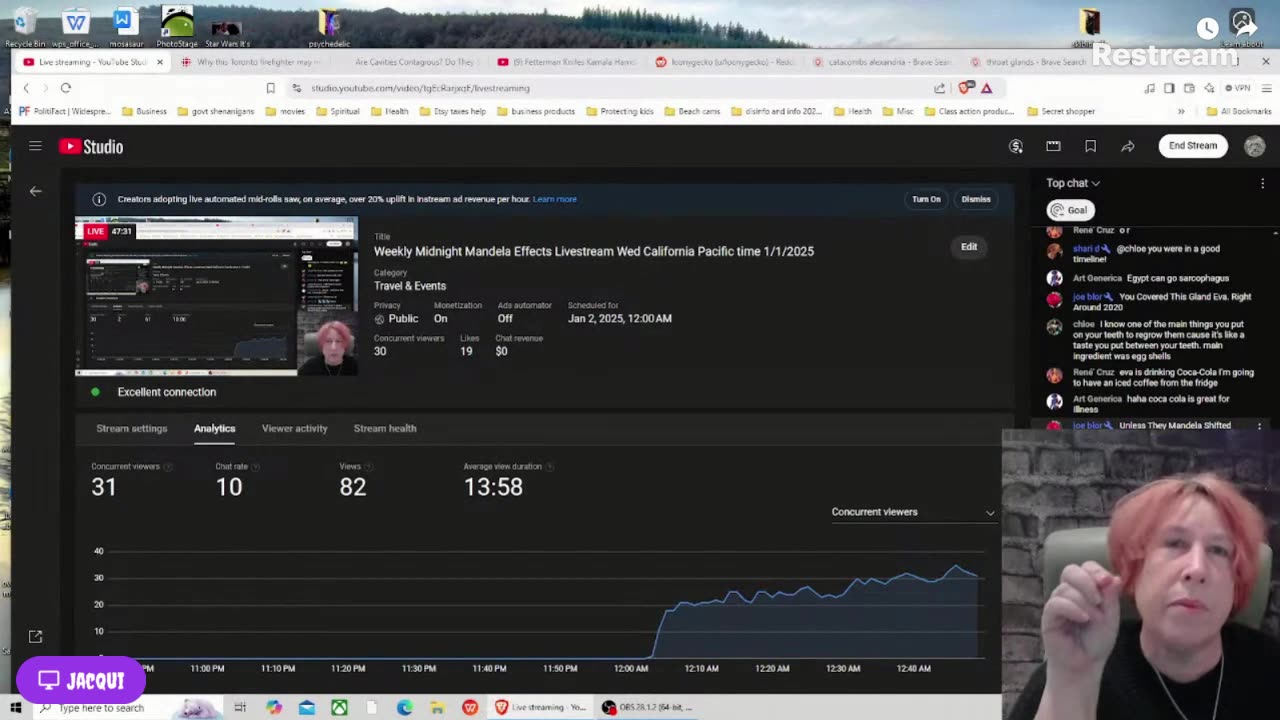The width and height of the screenshot is (1280, 720).
Task: Toggle the browser sidebar panel icon
Action: click(1169, 88)
